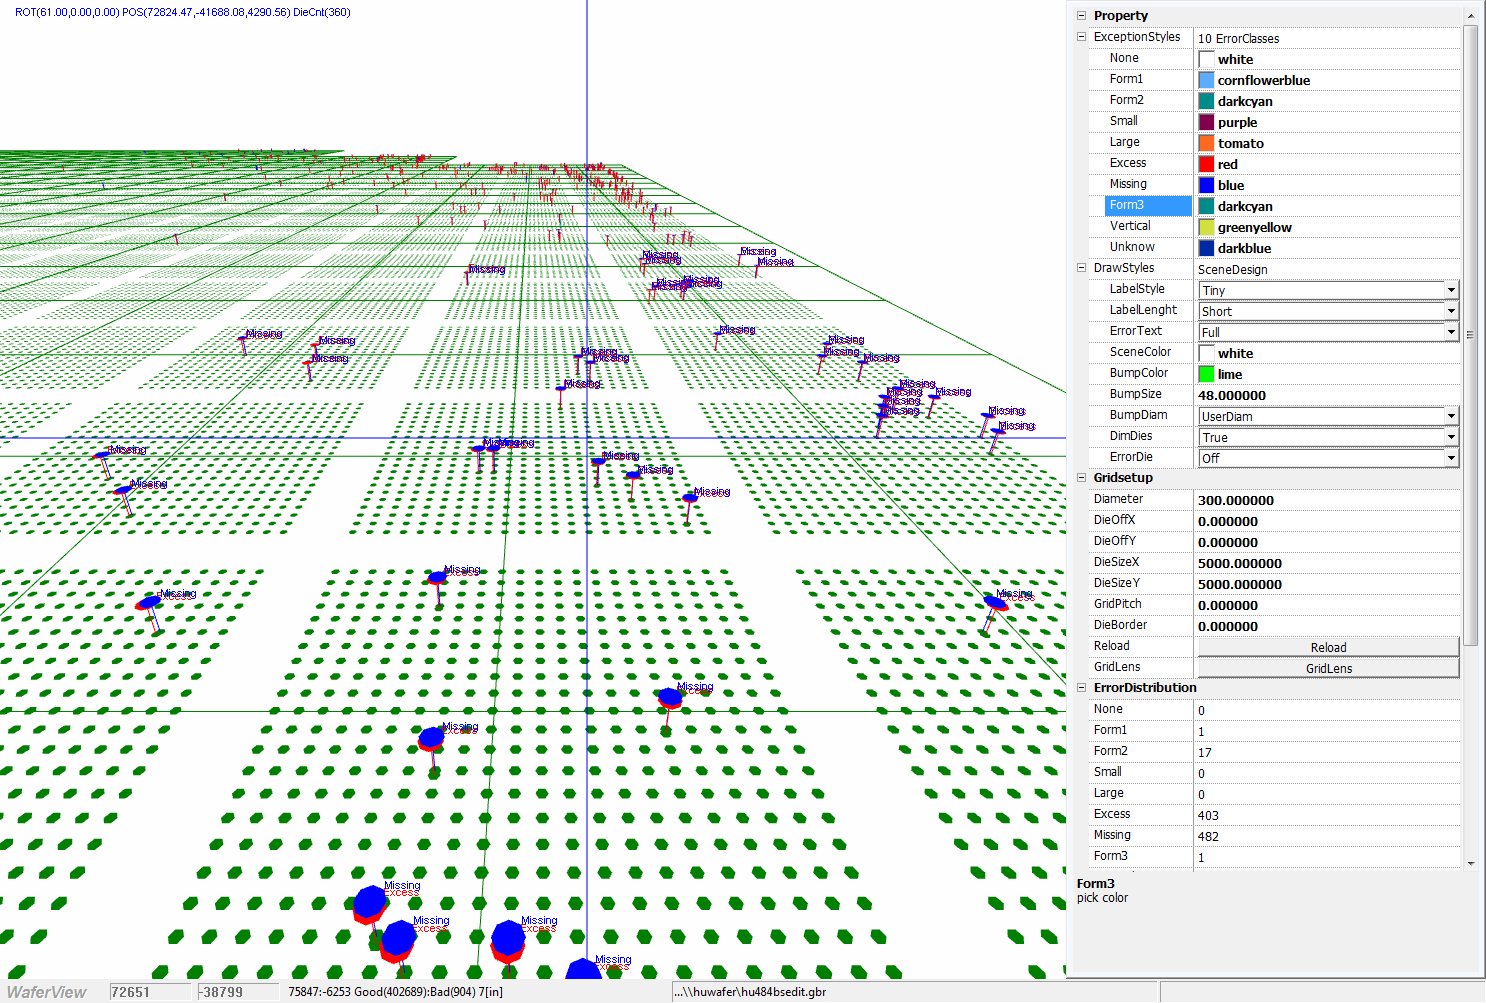Viewport: 1486px width, 1003px height.
Task: Pick the Large tomato swatch
Action: click(1206, 143)
